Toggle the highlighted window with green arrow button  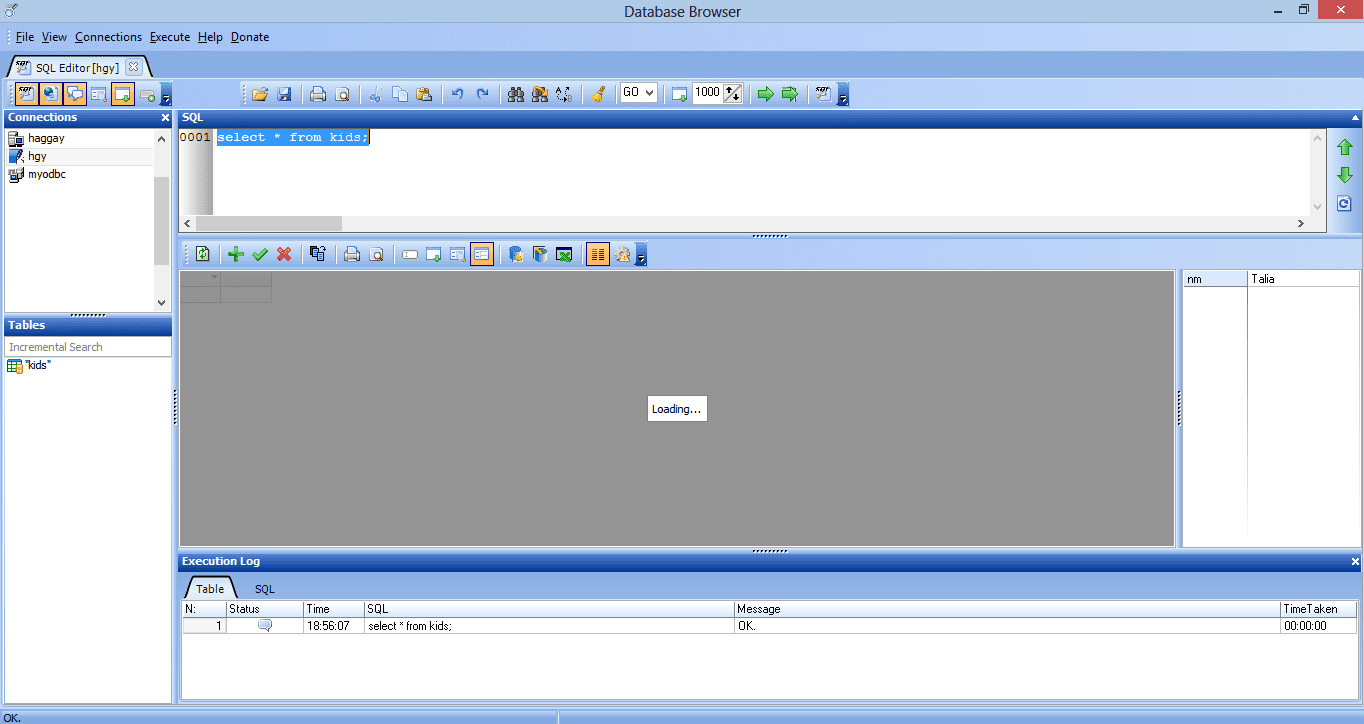click(123, 94)
